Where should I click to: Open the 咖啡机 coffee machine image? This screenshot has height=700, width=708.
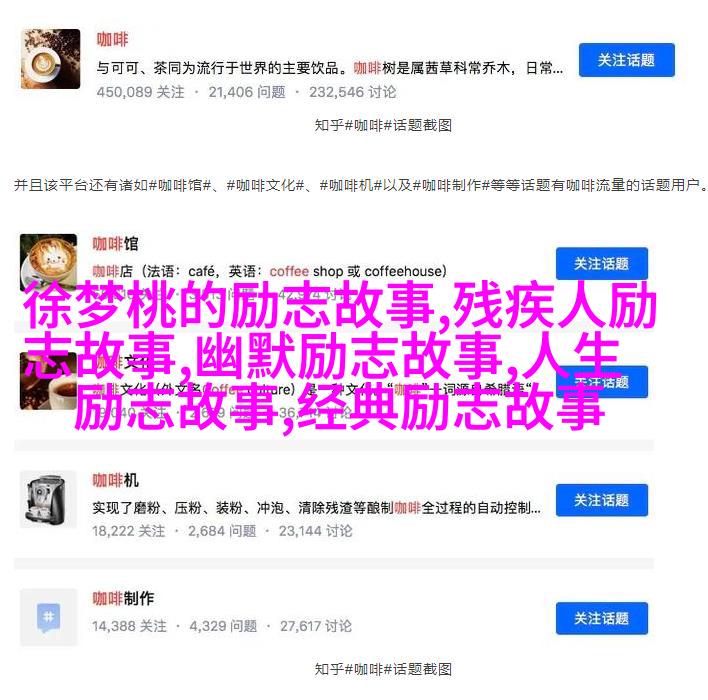click(x=48, y=499)
